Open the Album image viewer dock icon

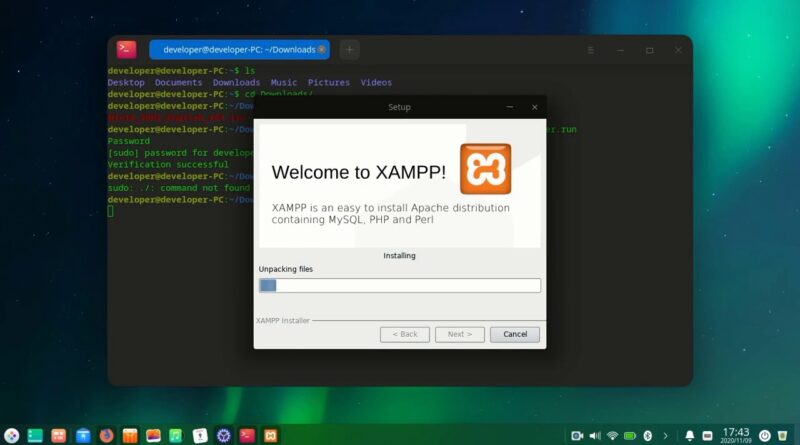click(x=154, y=436)
